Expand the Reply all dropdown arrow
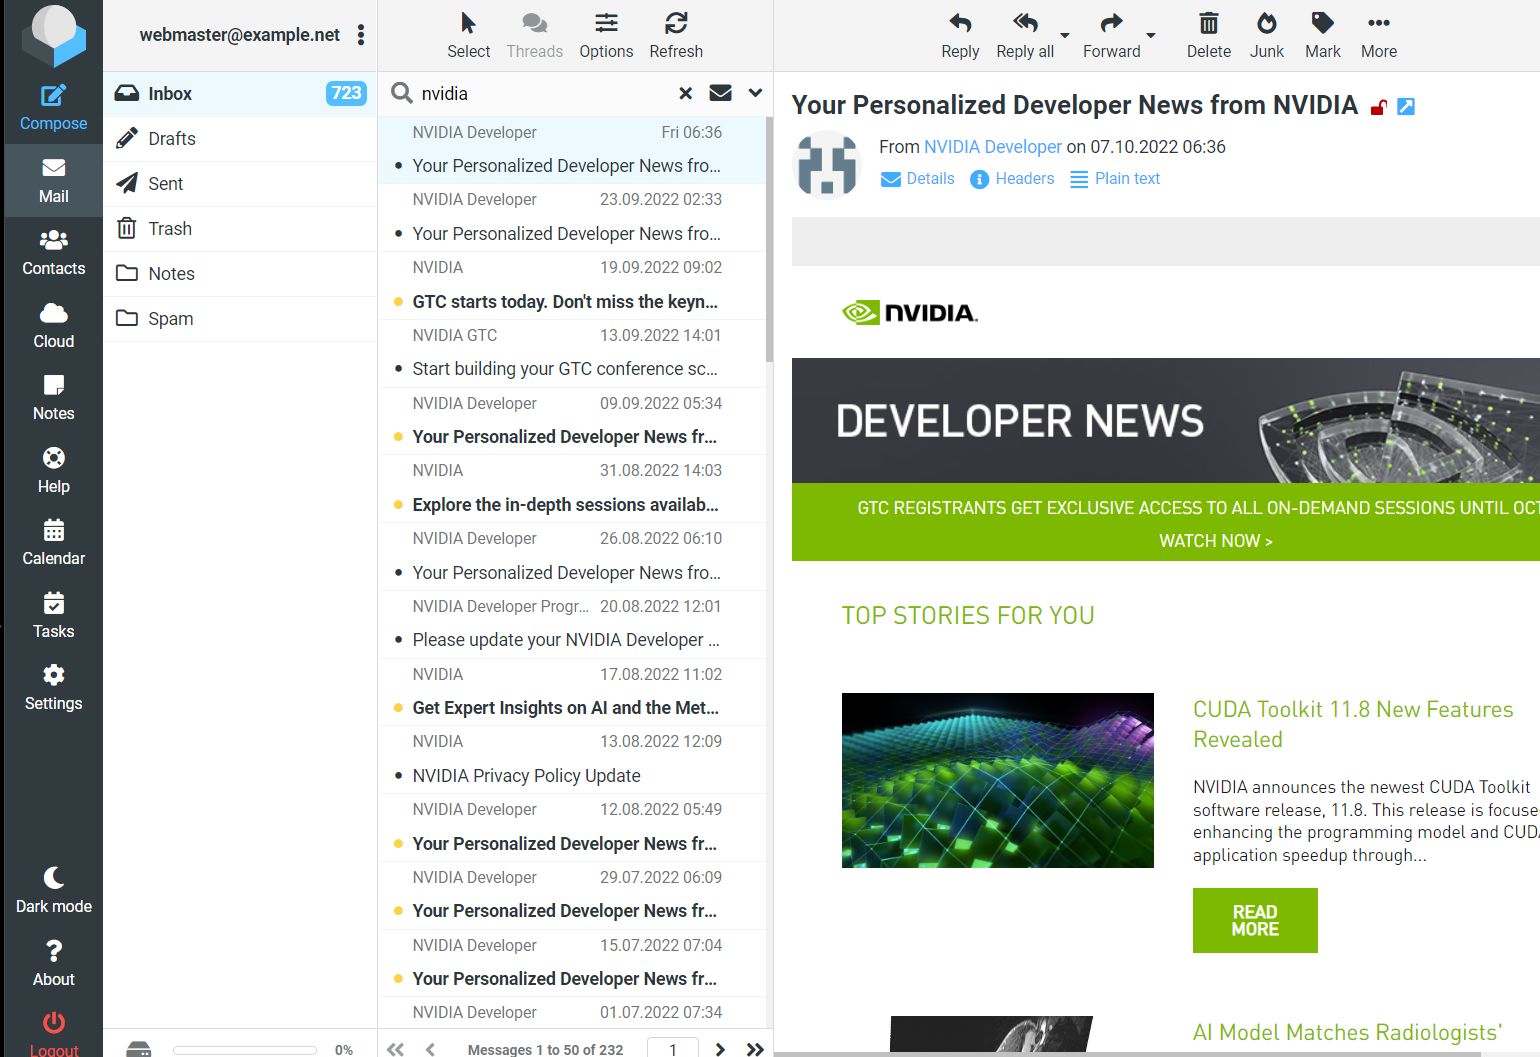Image resolution: width=1540 pixels, height=1057 pixels. (1065, 36)
